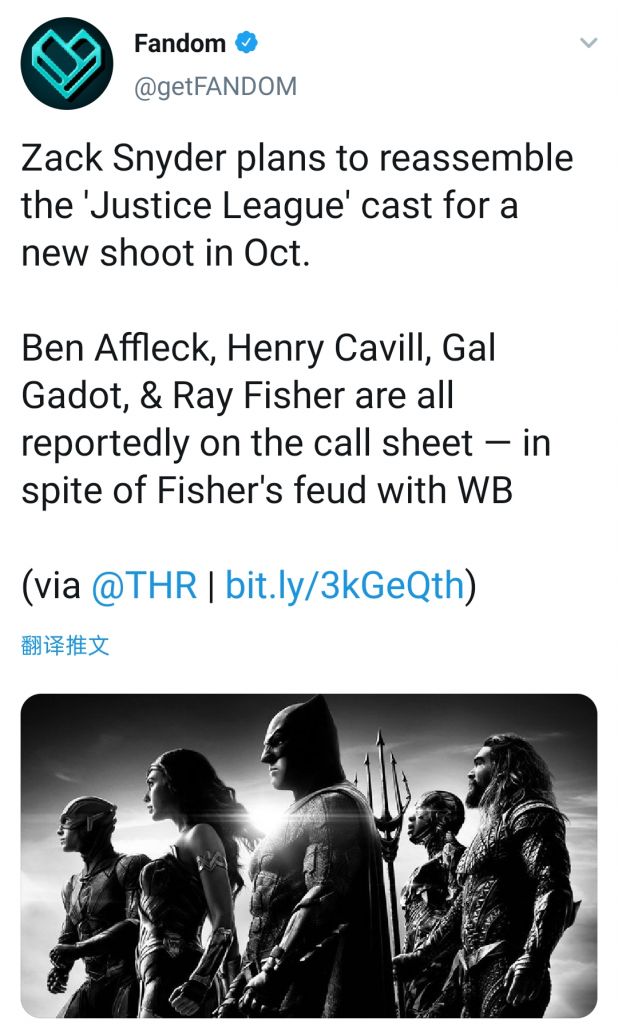This screenshot has height=1024, width=618.
Task: Open the Justice League photo
Action: [x=309, y=855]
